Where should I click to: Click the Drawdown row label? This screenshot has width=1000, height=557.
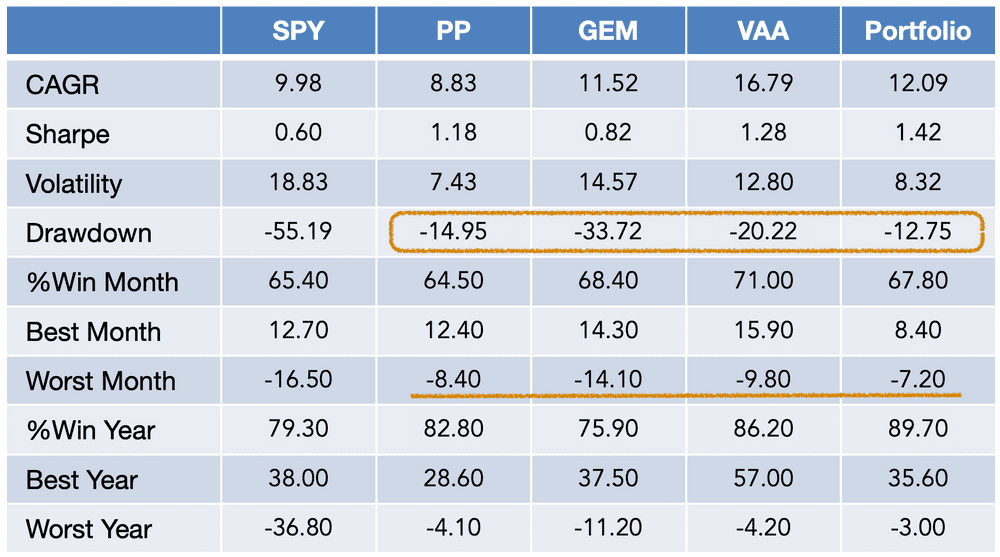click(89, 234)
